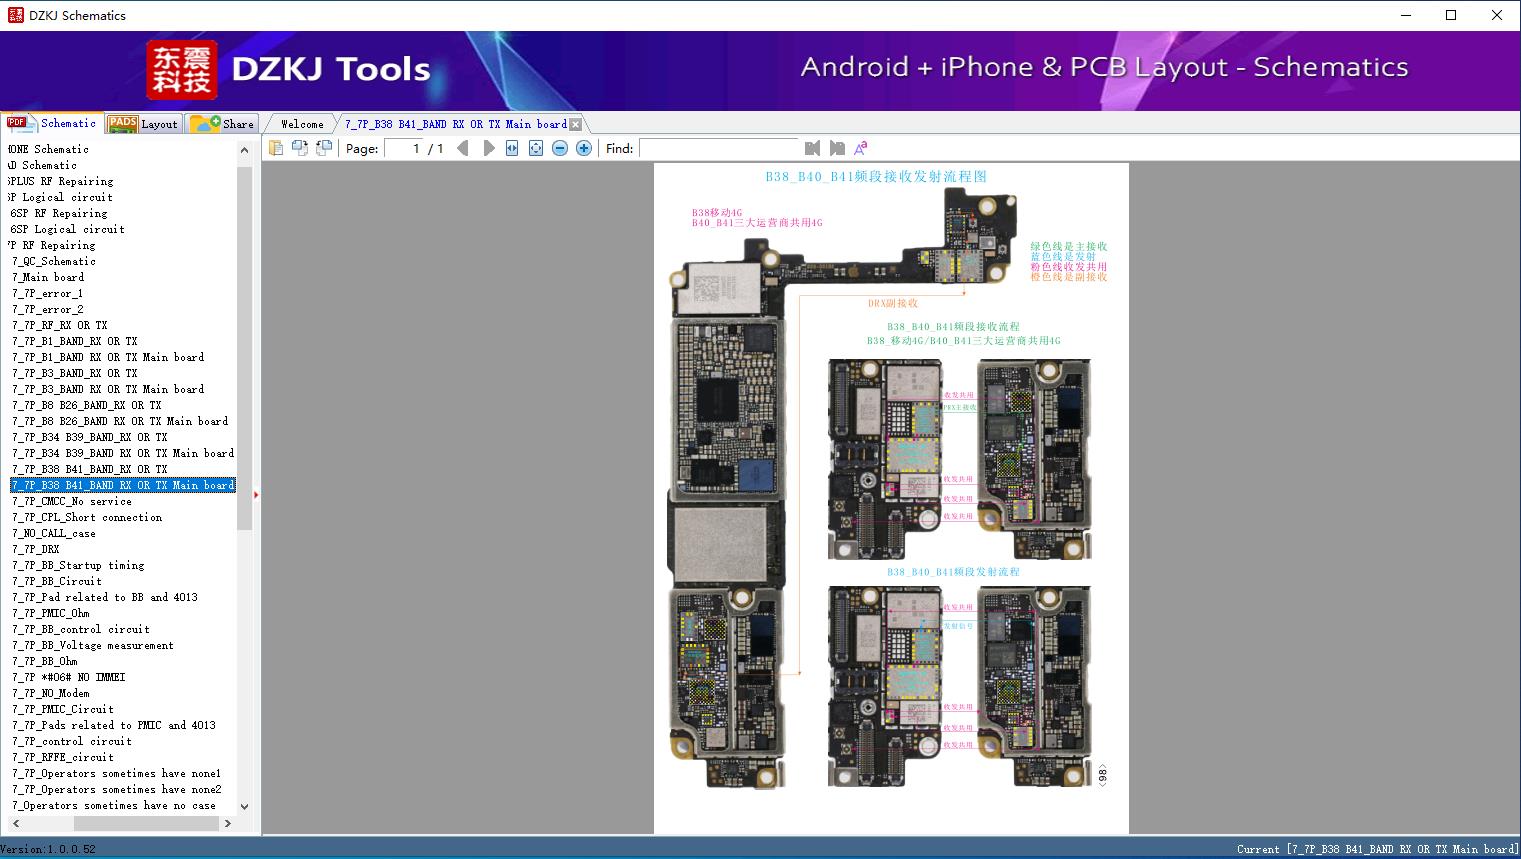Open 7_7P_NO_Modem
Image resolution: width=1521 pixels, height=859 pixels.
point(51,693)
